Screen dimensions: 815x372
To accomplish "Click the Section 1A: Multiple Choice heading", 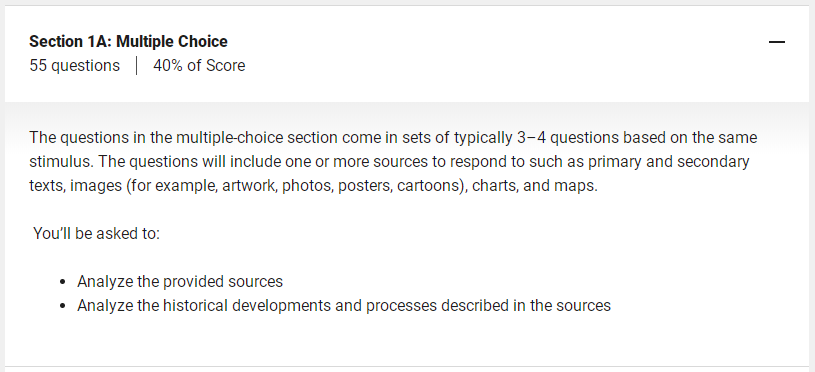I will [128, 42].
